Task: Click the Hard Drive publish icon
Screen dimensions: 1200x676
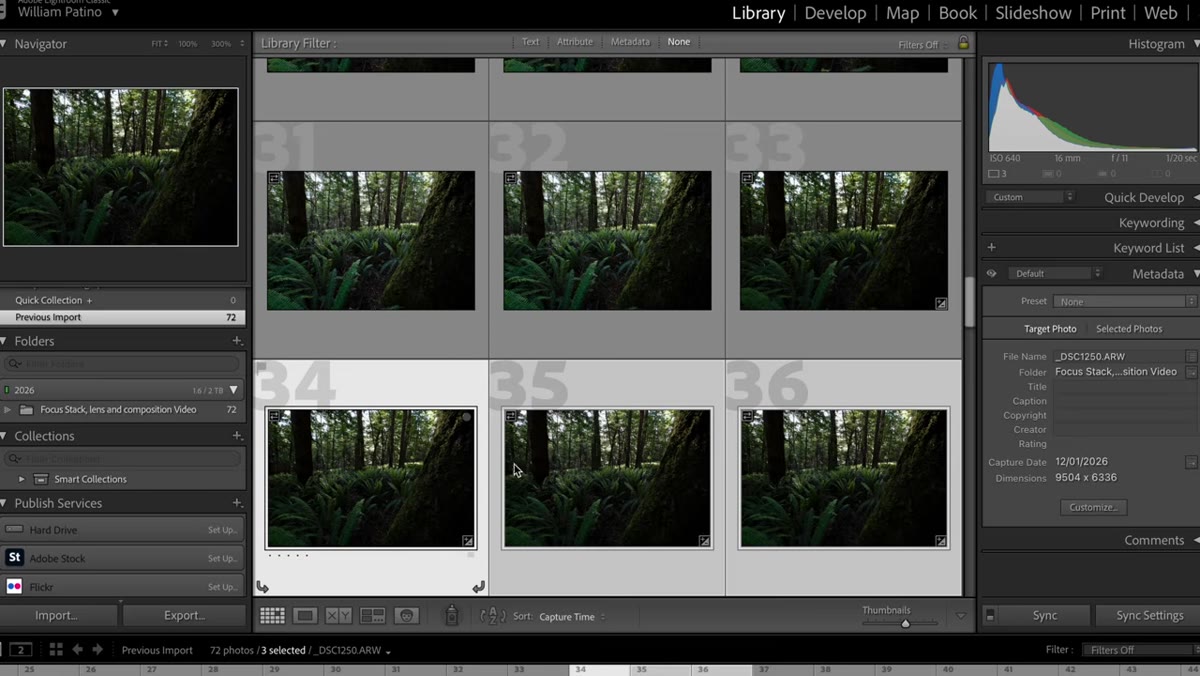Action: pyautogui.click(x=14, y=530)
